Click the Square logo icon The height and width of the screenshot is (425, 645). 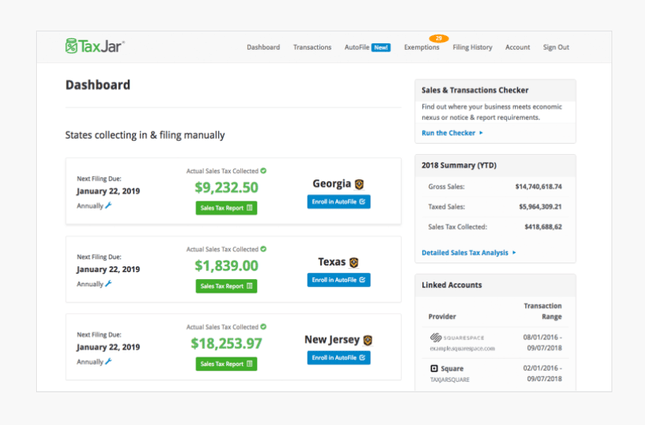click(x=434, y=368)
